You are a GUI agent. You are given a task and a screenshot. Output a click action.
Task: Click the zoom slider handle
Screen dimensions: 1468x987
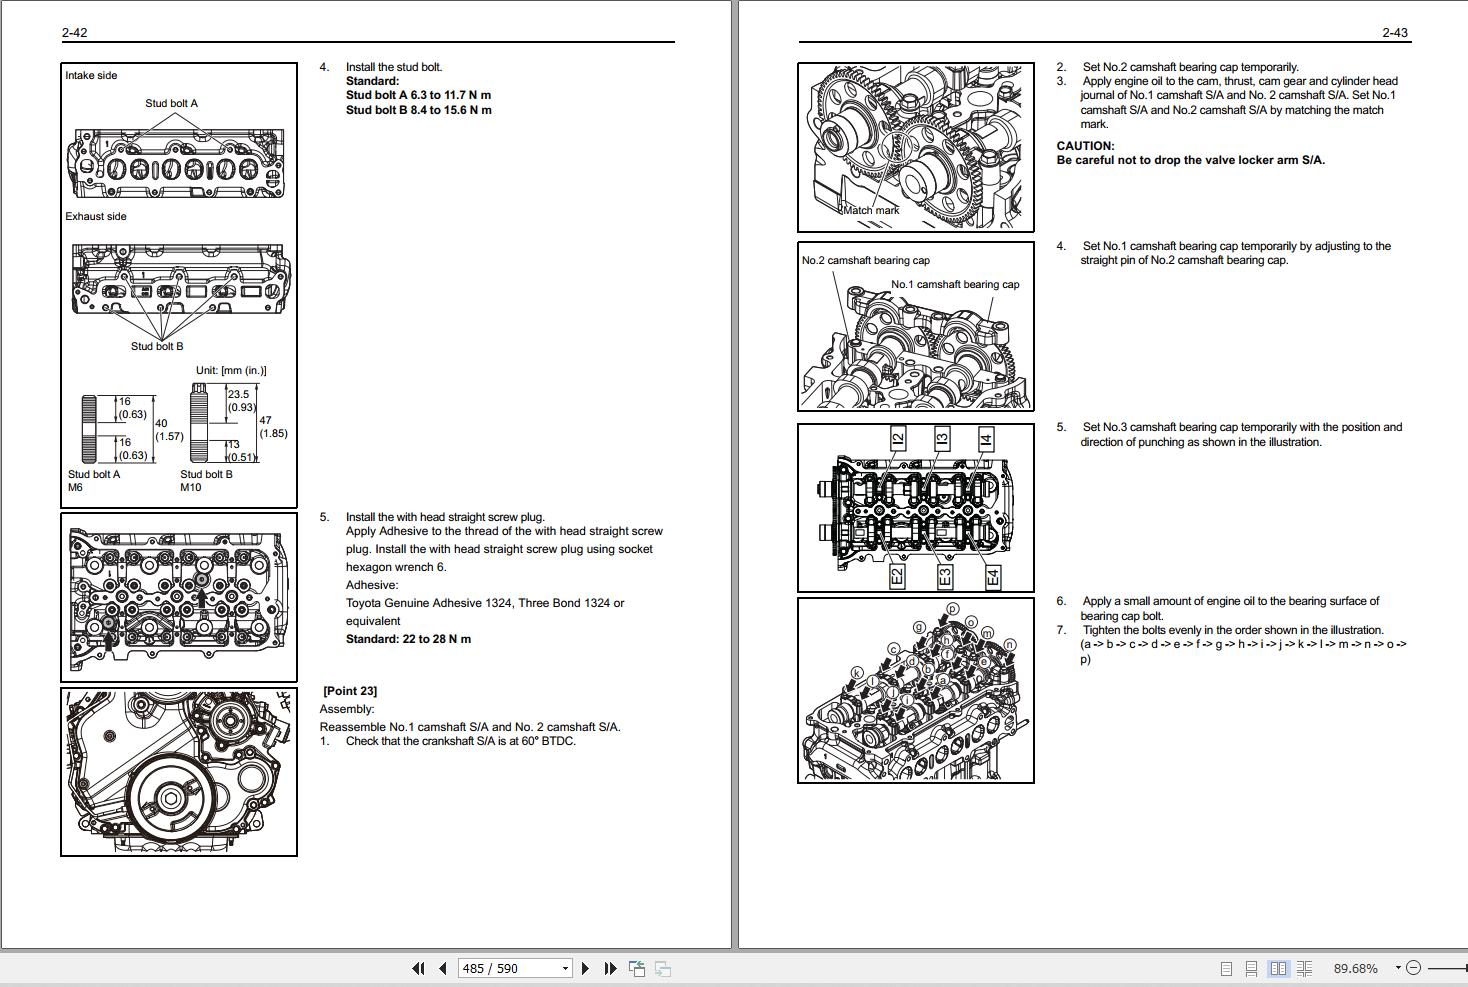pos(1465,968)
